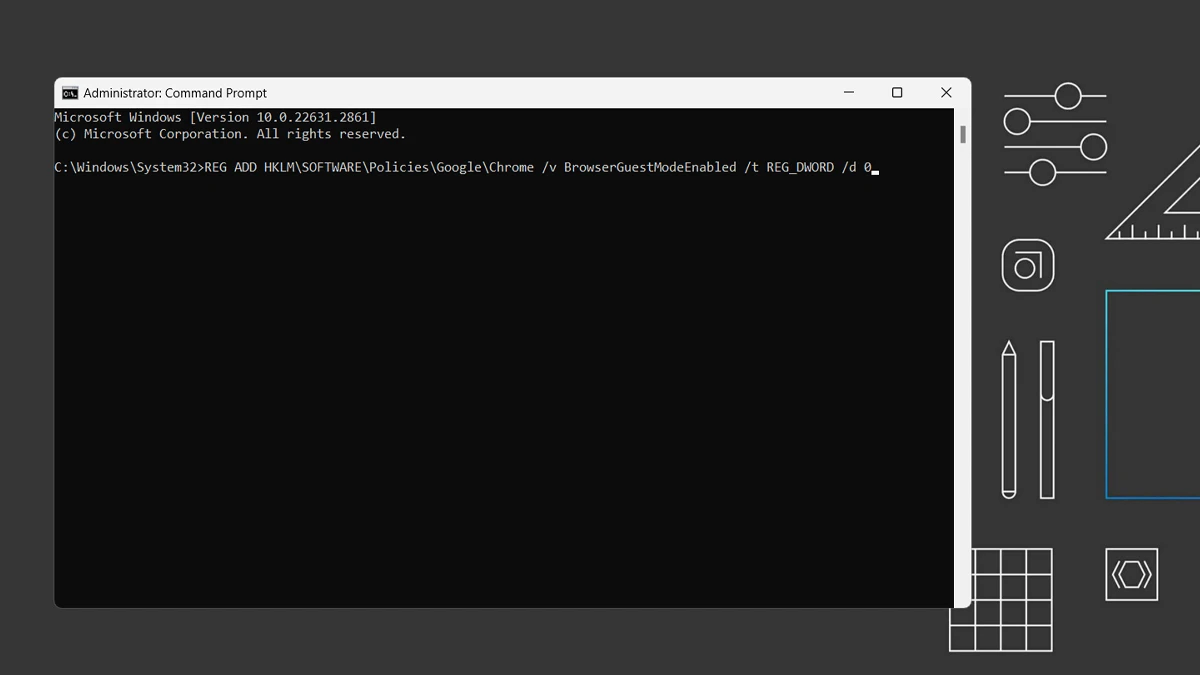1200x675 pixels.
Task: Click the C:\Windows\System32> prompt text
Action: pyautogui.click(x=129, y=167)
